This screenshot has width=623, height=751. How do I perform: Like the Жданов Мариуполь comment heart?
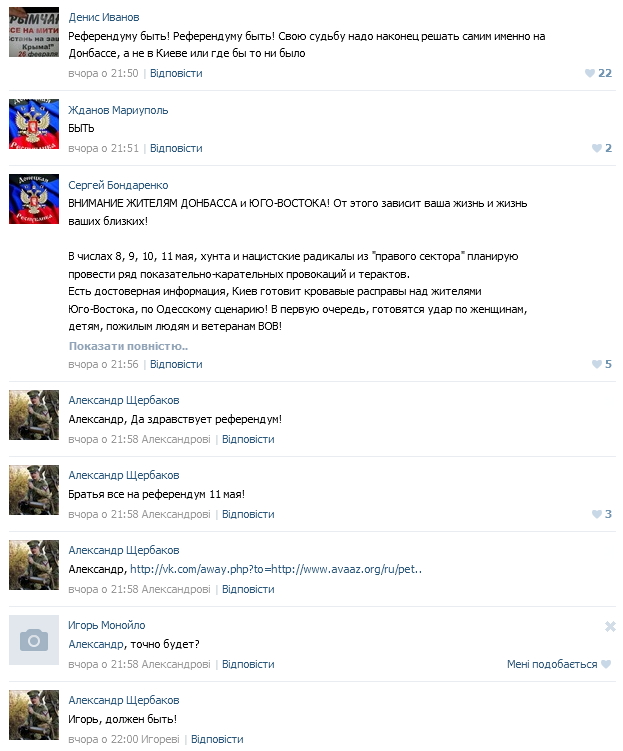tap(601, 148)
